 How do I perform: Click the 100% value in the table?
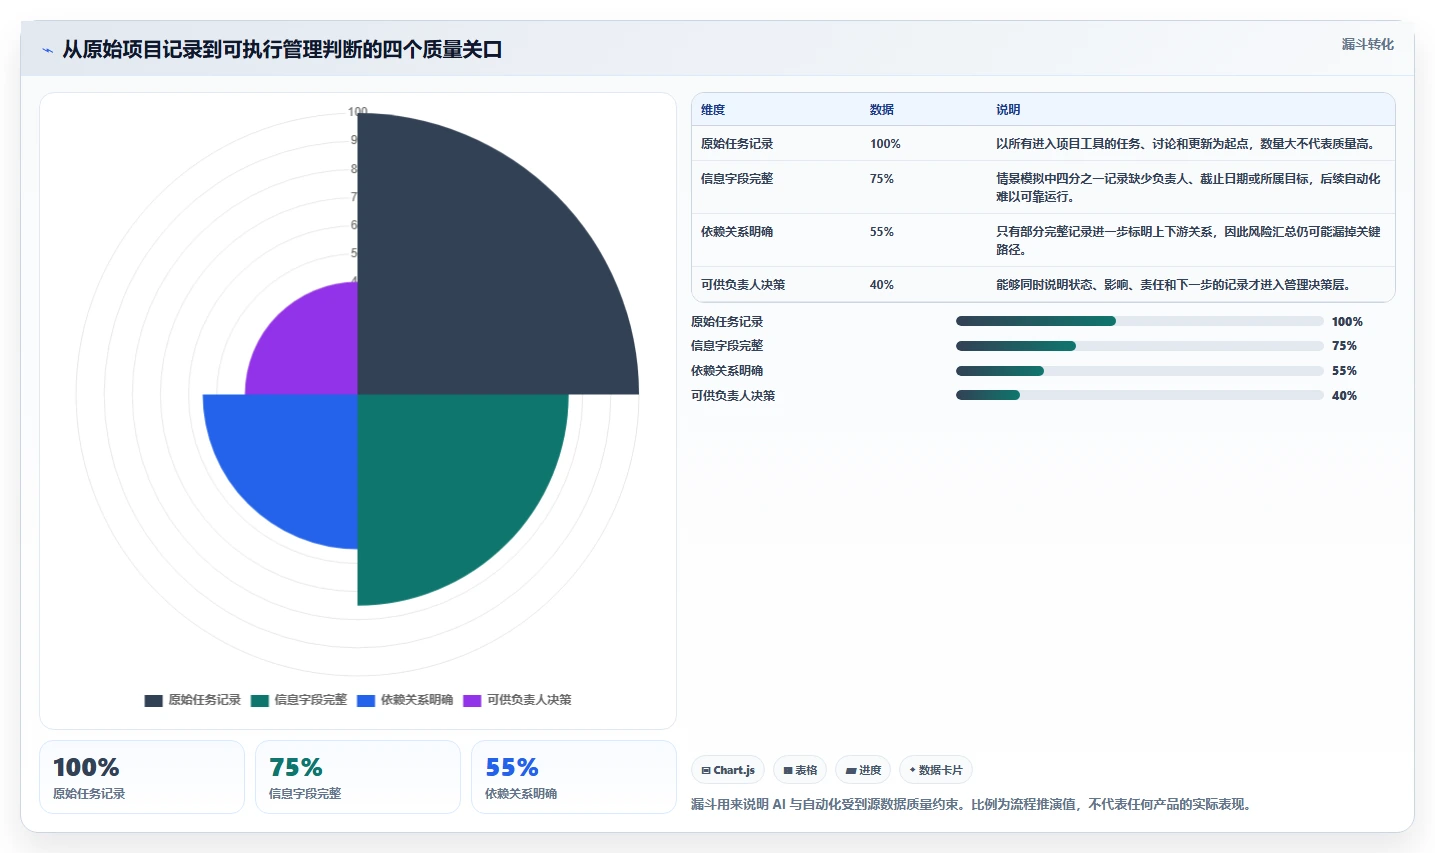pyautogui.click(x=885, y=144)
